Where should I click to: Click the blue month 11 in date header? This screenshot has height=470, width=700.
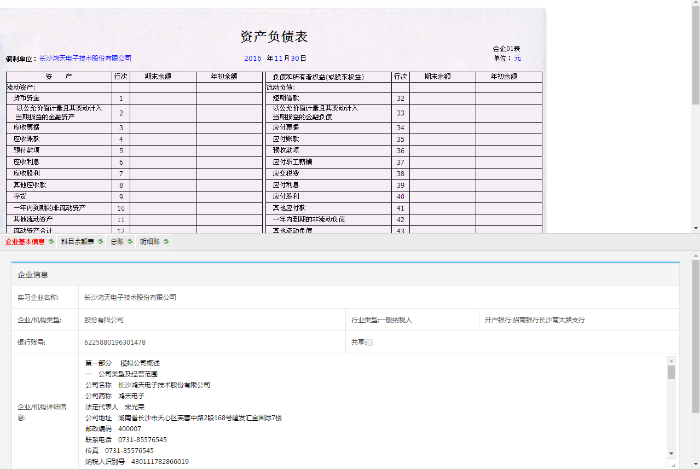click(278, 58)
